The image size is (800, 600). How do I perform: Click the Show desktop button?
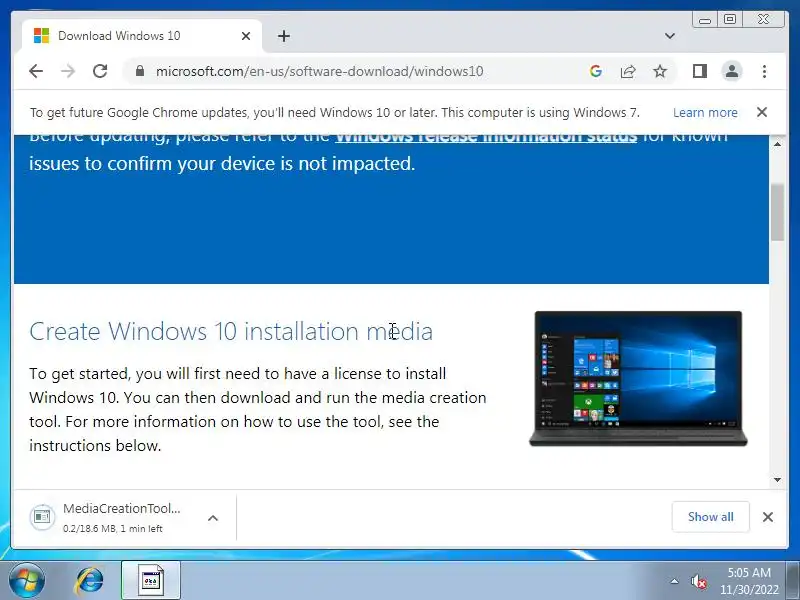click(x=793, y=581)
